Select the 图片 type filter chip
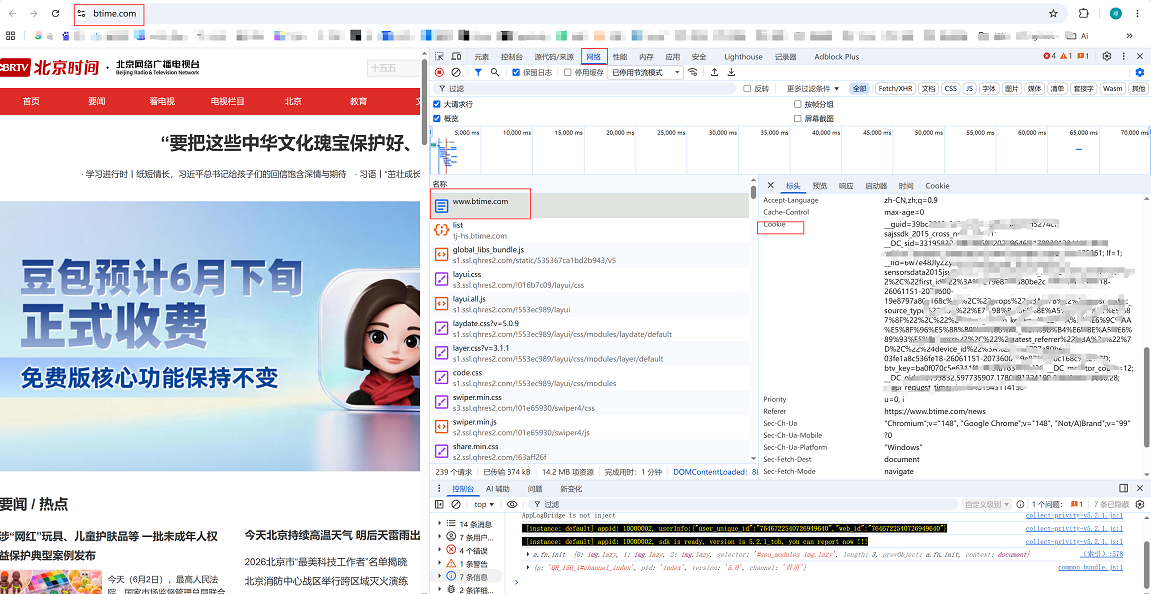Screen dimensions: 1151x594 (1012, 88)
